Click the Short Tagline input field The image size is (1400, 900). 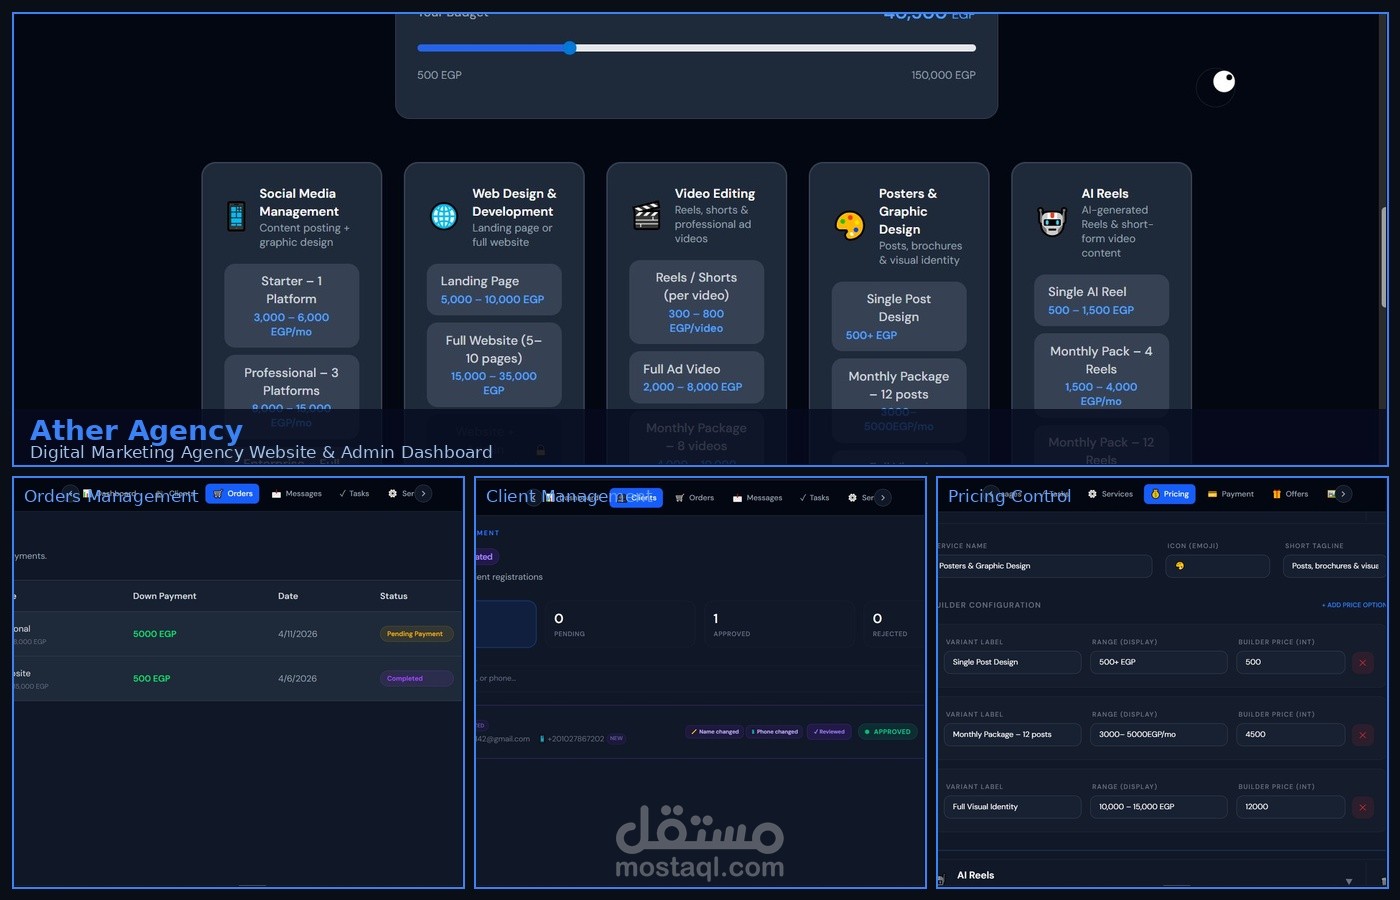pyautogui.click(x=1335, y=566)
